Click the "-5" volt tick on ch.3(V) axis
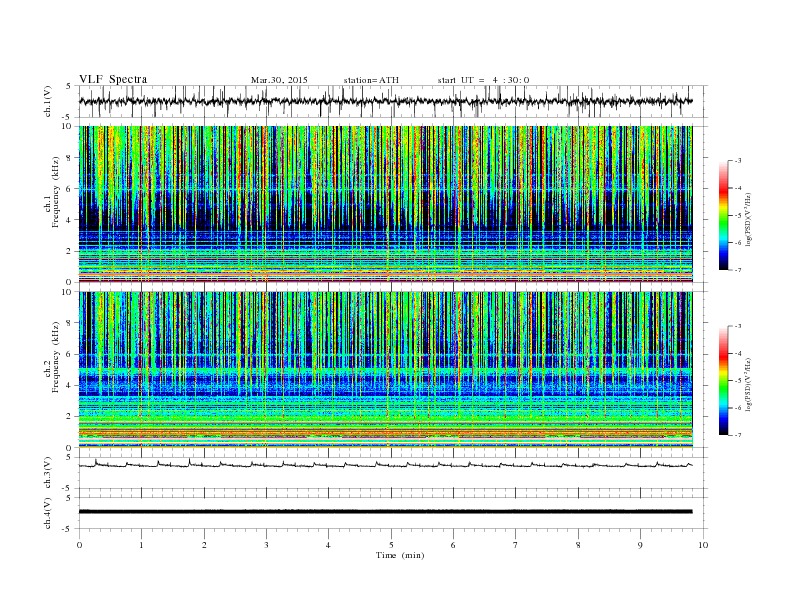This screenshot has height=612, width=792. pyautogui.click(x=68, y=489)
